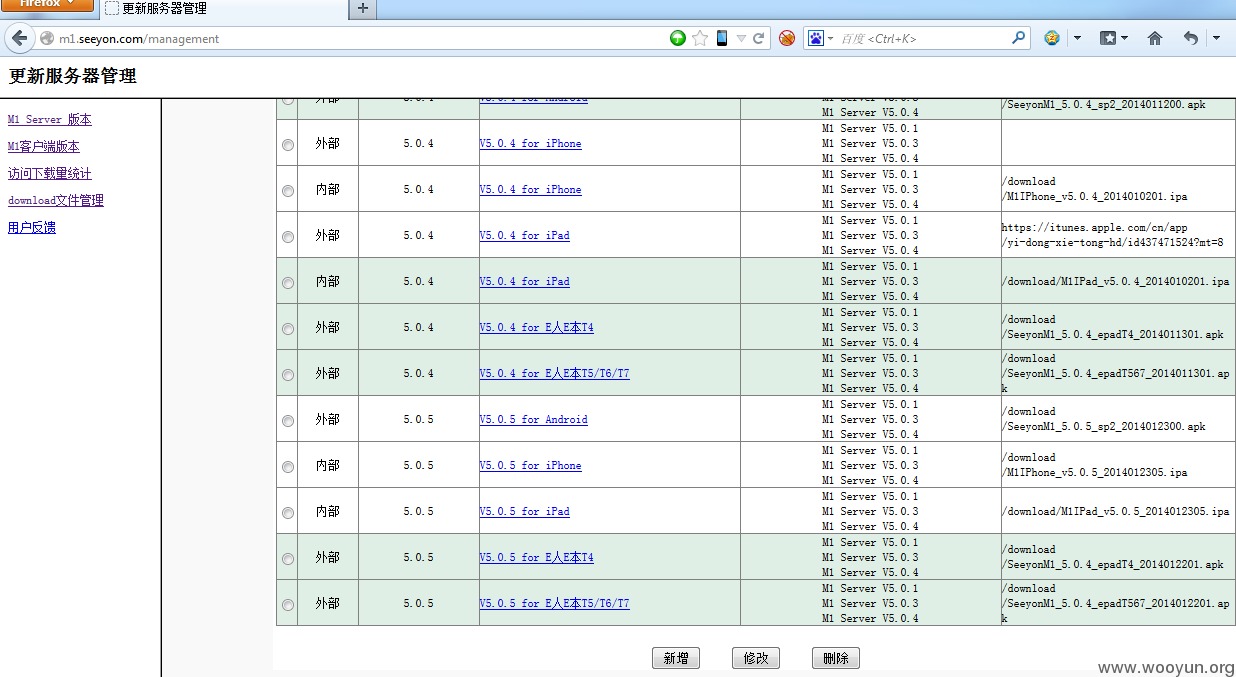Open V5.0.5 for Android link
The image size is (1236, 677).
pyautogui.click(x=533, y=419)
